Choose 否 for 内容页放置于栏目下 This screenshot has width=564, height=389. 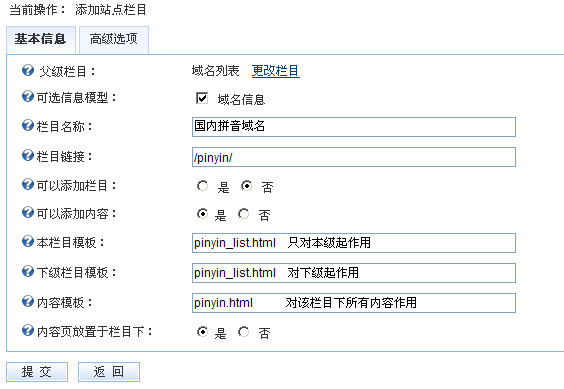coord(244,331)
